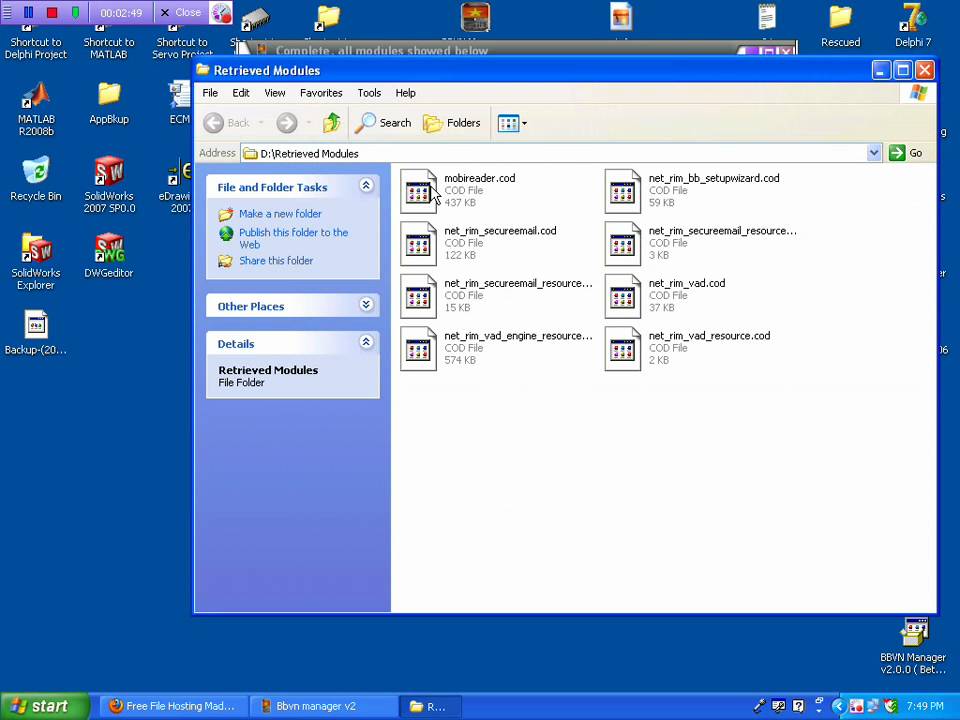Click the Forward navigation arrow

tap(287, 123)
